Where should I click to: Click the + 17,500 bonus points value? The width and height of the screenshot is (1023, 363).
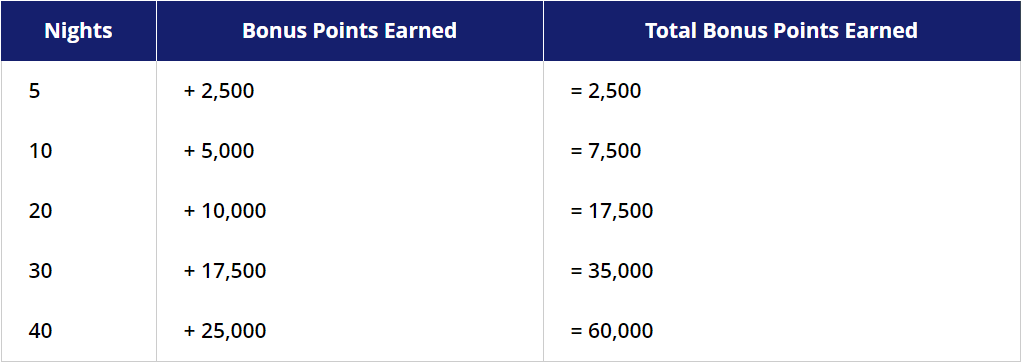coord(224,270)
